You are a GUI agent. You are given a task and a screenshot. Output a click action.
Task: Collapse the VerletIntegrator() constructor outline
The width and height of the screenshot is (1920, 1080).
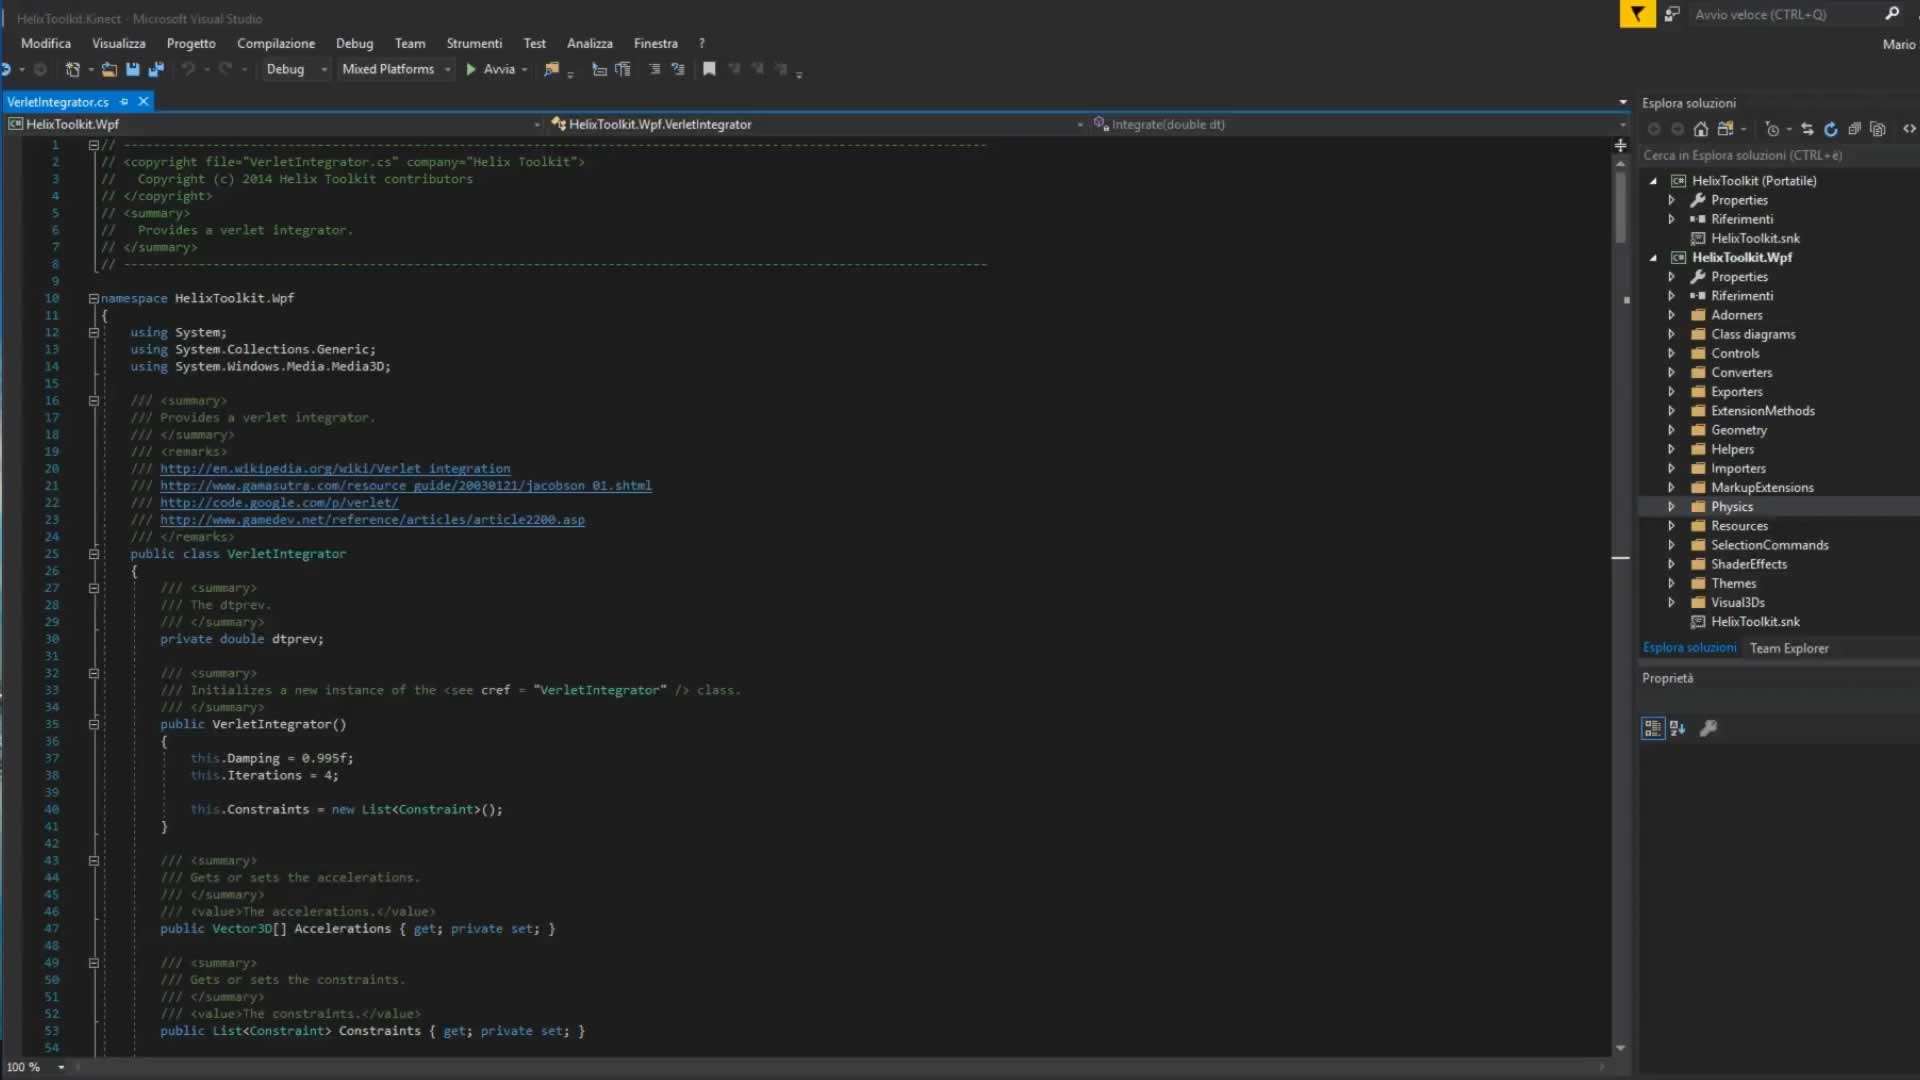(94, 724)
